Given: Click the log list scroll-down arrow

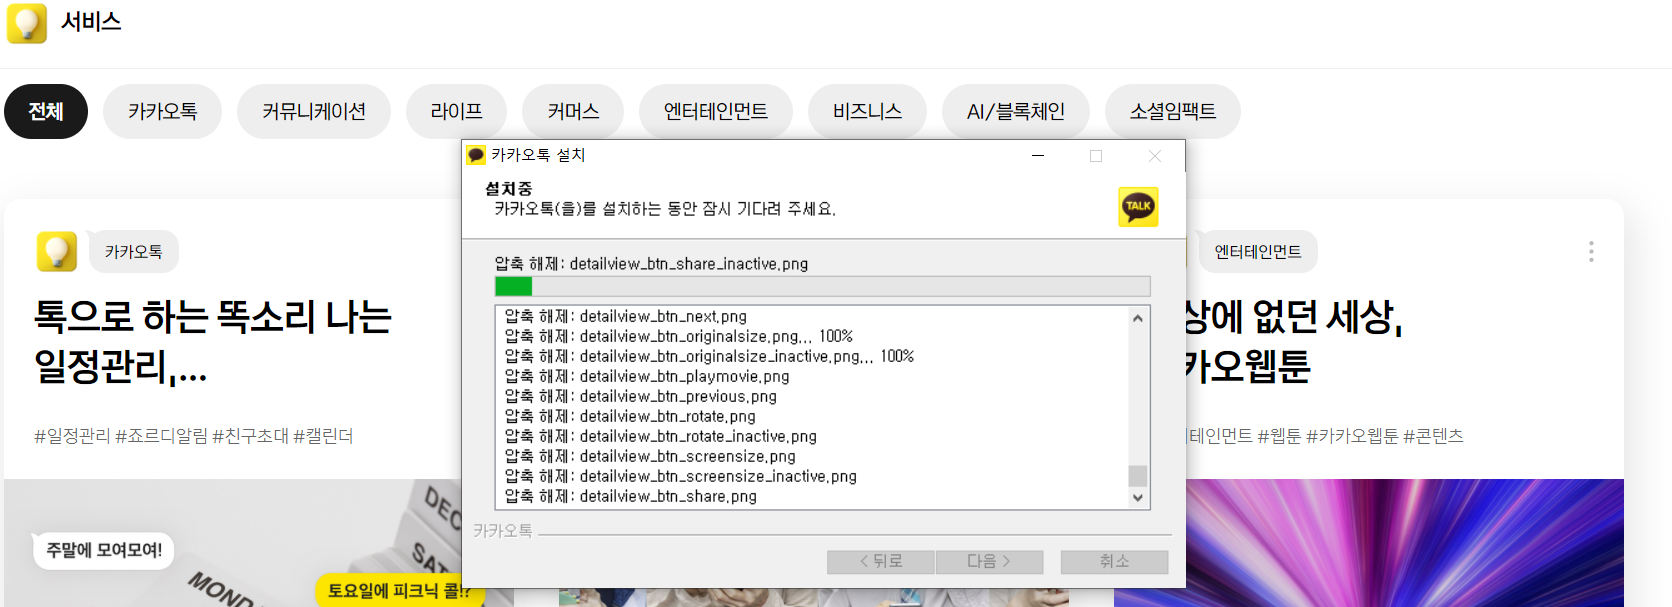Looking at the screenshot, I should pos(1137,497).
